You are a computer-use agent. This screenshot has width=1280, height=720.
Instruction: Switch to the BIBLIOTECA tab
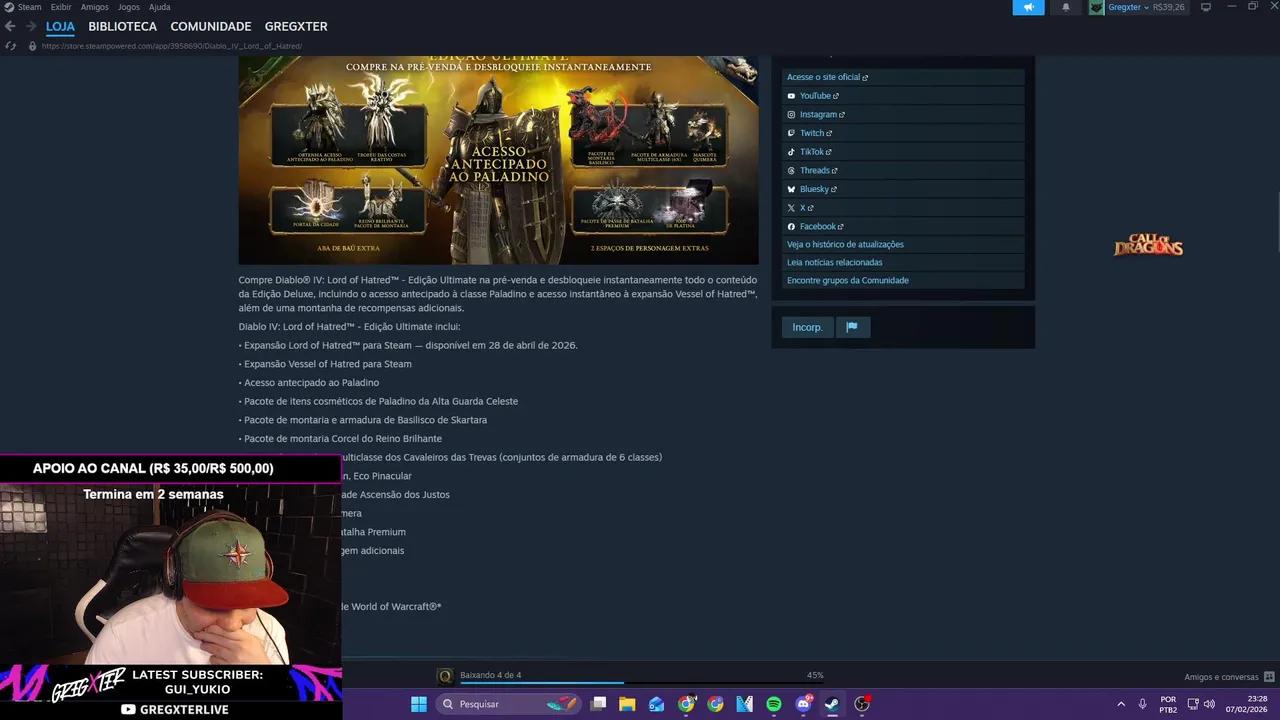122,26
